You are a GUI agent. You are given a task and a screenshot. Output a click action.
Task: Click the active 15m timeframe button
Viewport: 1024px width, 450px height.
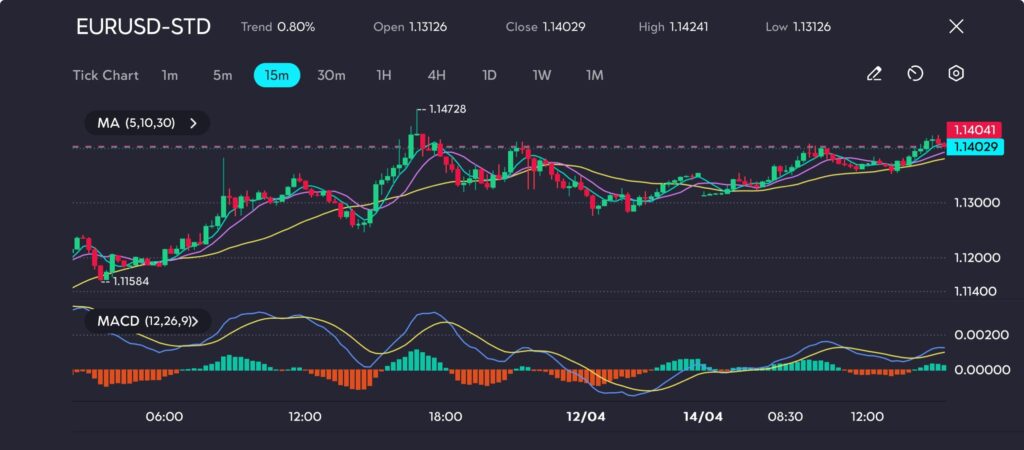tap(277, 75)
